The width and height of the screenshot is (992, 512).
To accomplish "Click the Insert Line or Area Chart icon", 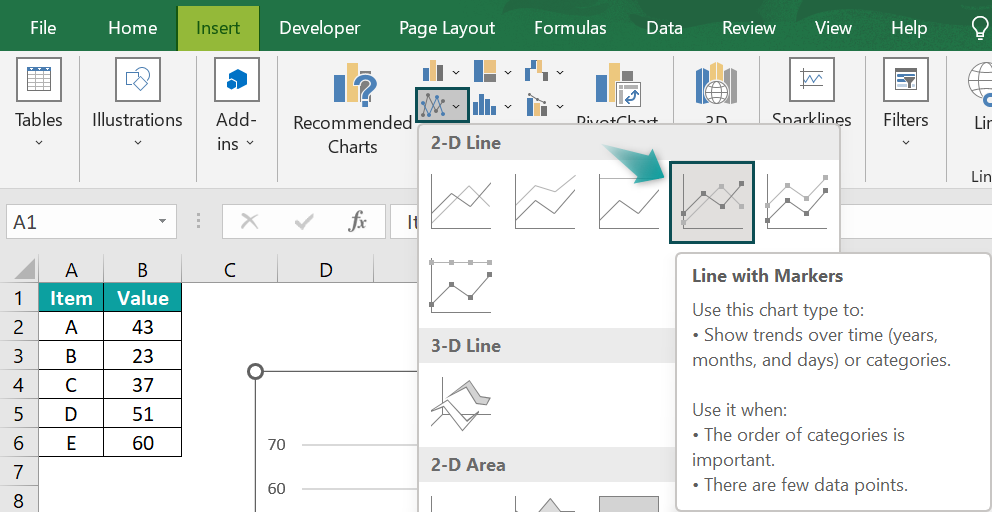I will click(432, 104).
